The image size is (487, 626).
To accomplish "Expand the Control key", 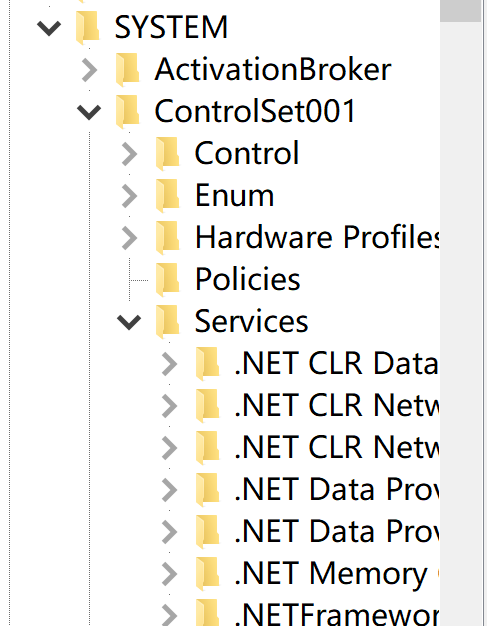I will click(129, 154).
